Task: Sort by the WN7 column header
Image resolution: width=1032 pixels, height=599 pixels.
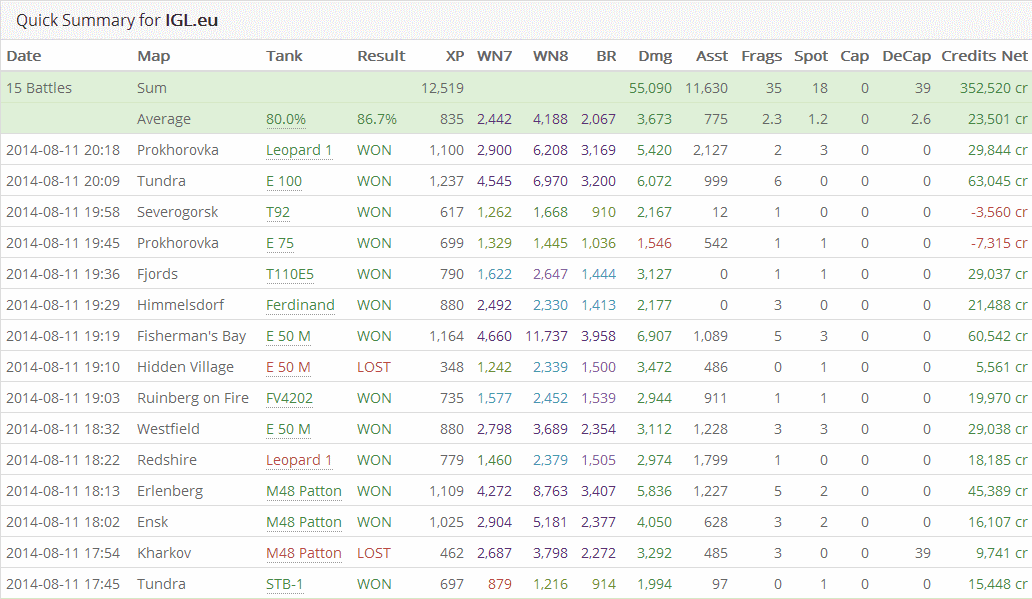Action: tap(494, 56)
